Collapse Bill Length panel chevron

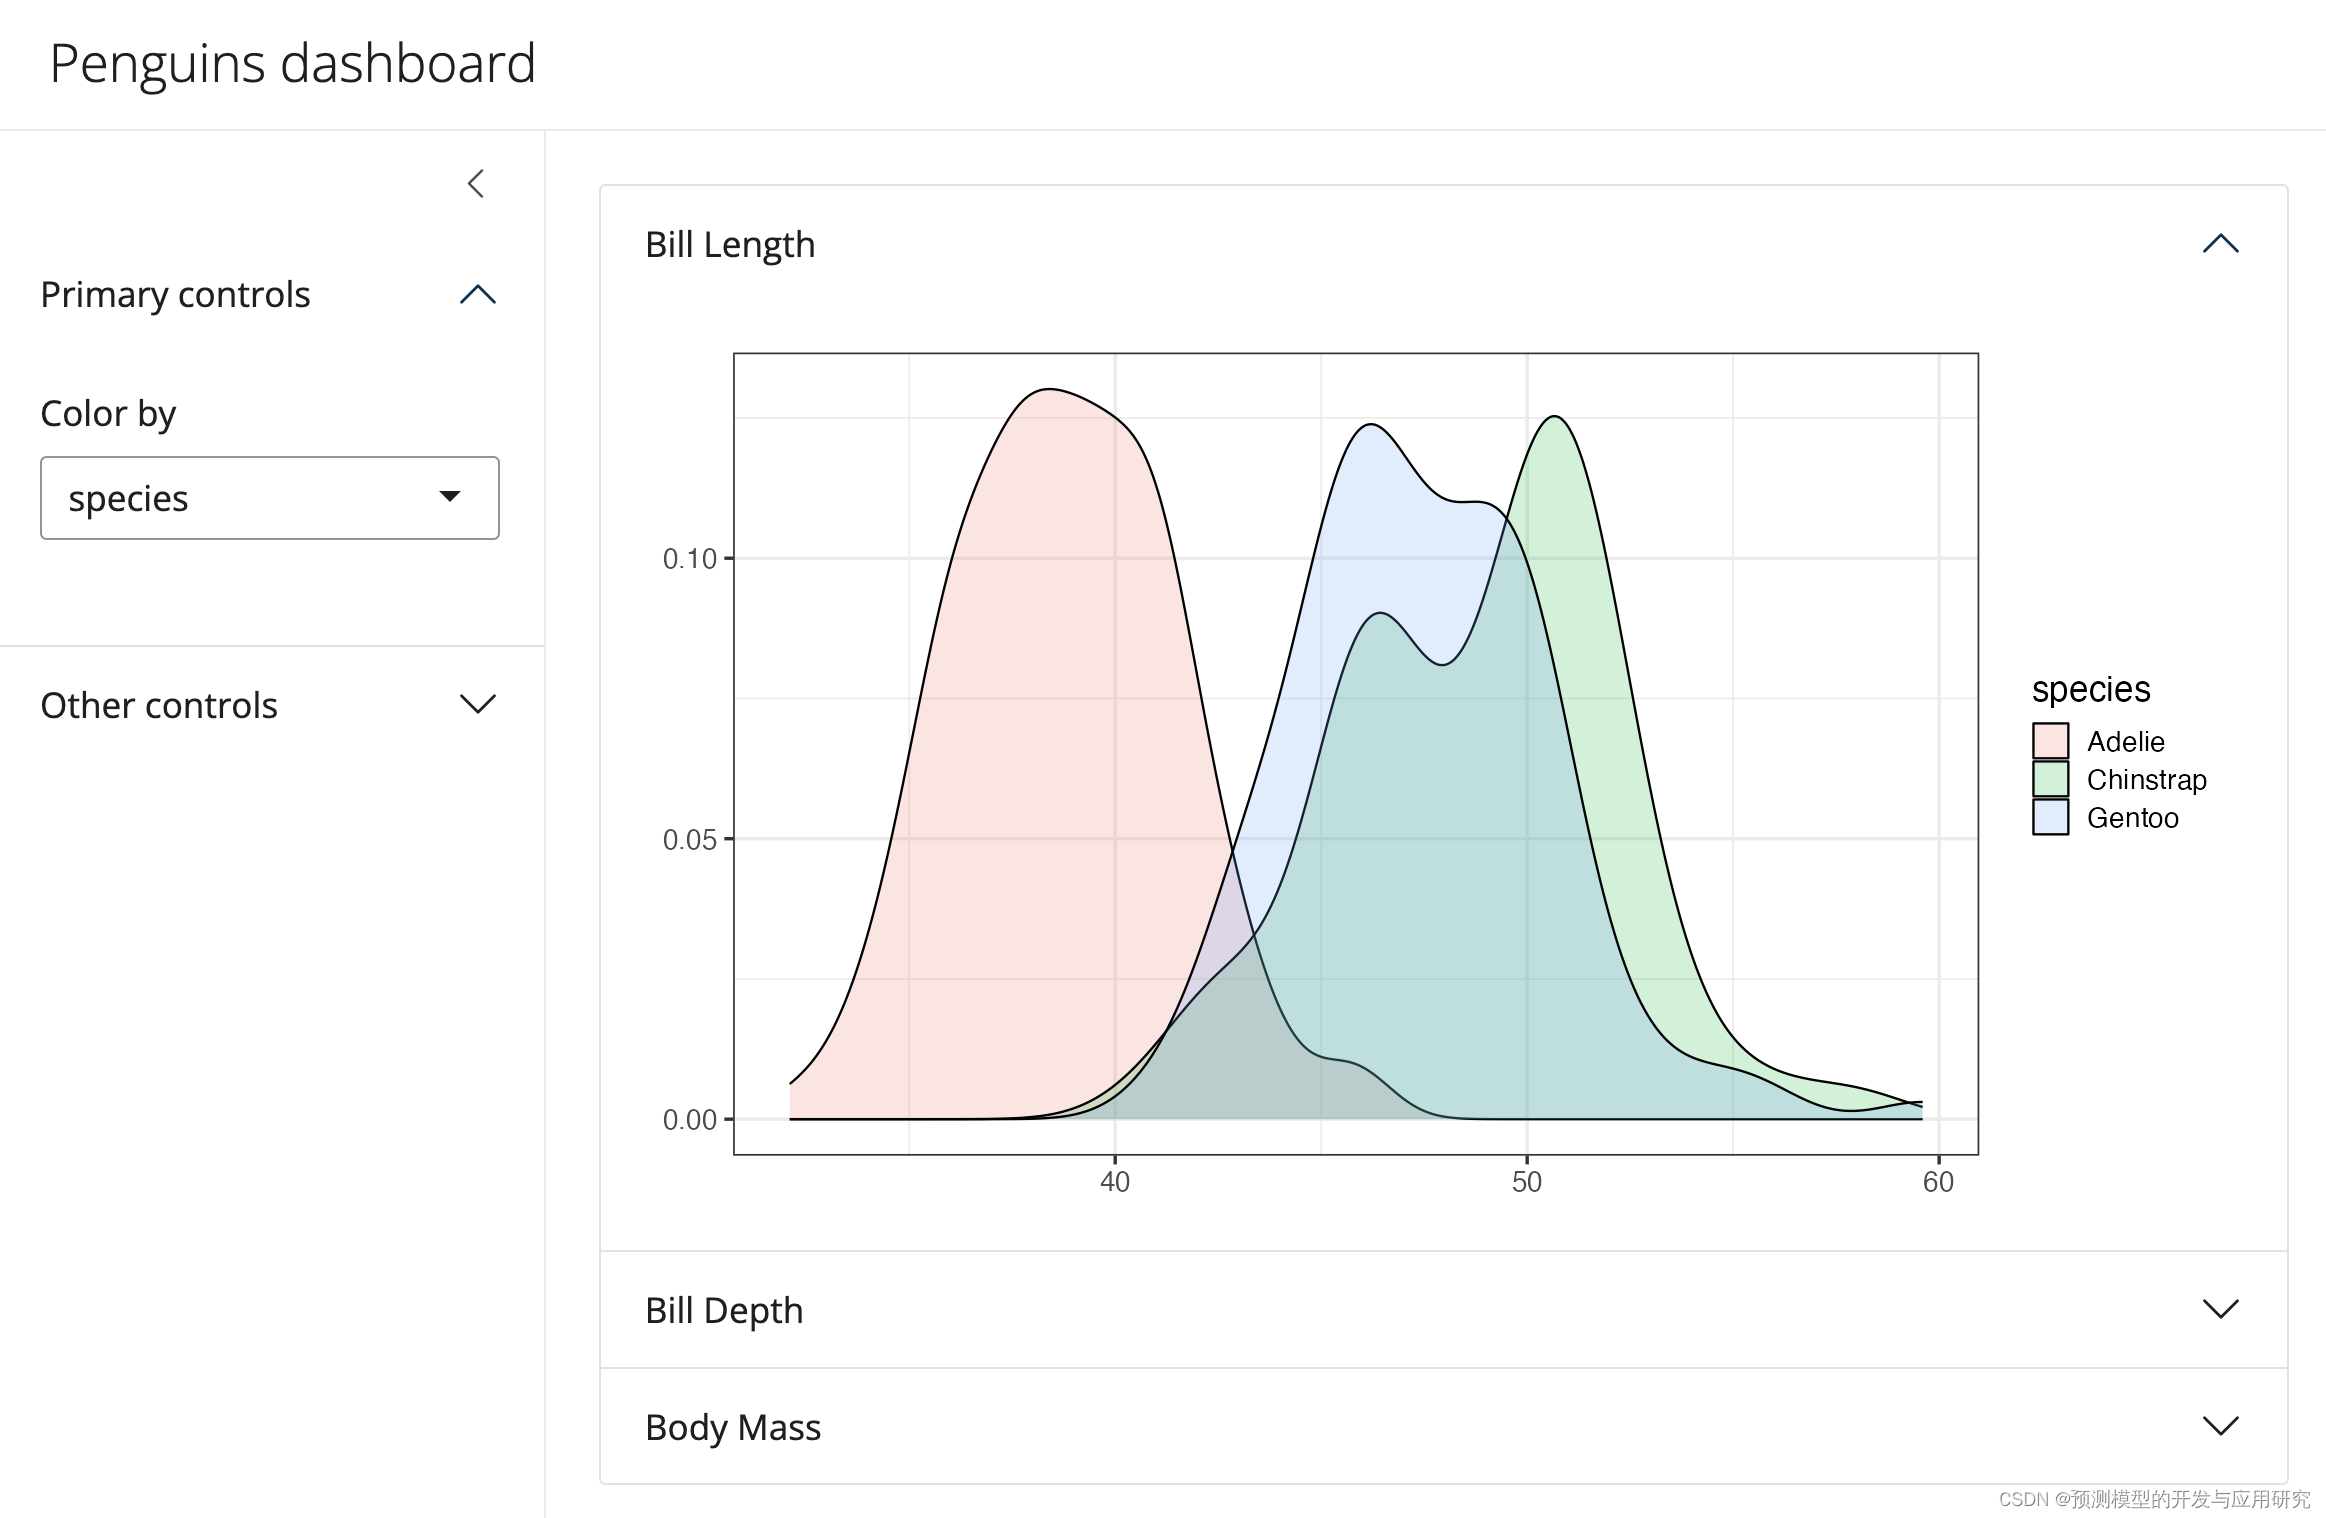point(2220,244)
